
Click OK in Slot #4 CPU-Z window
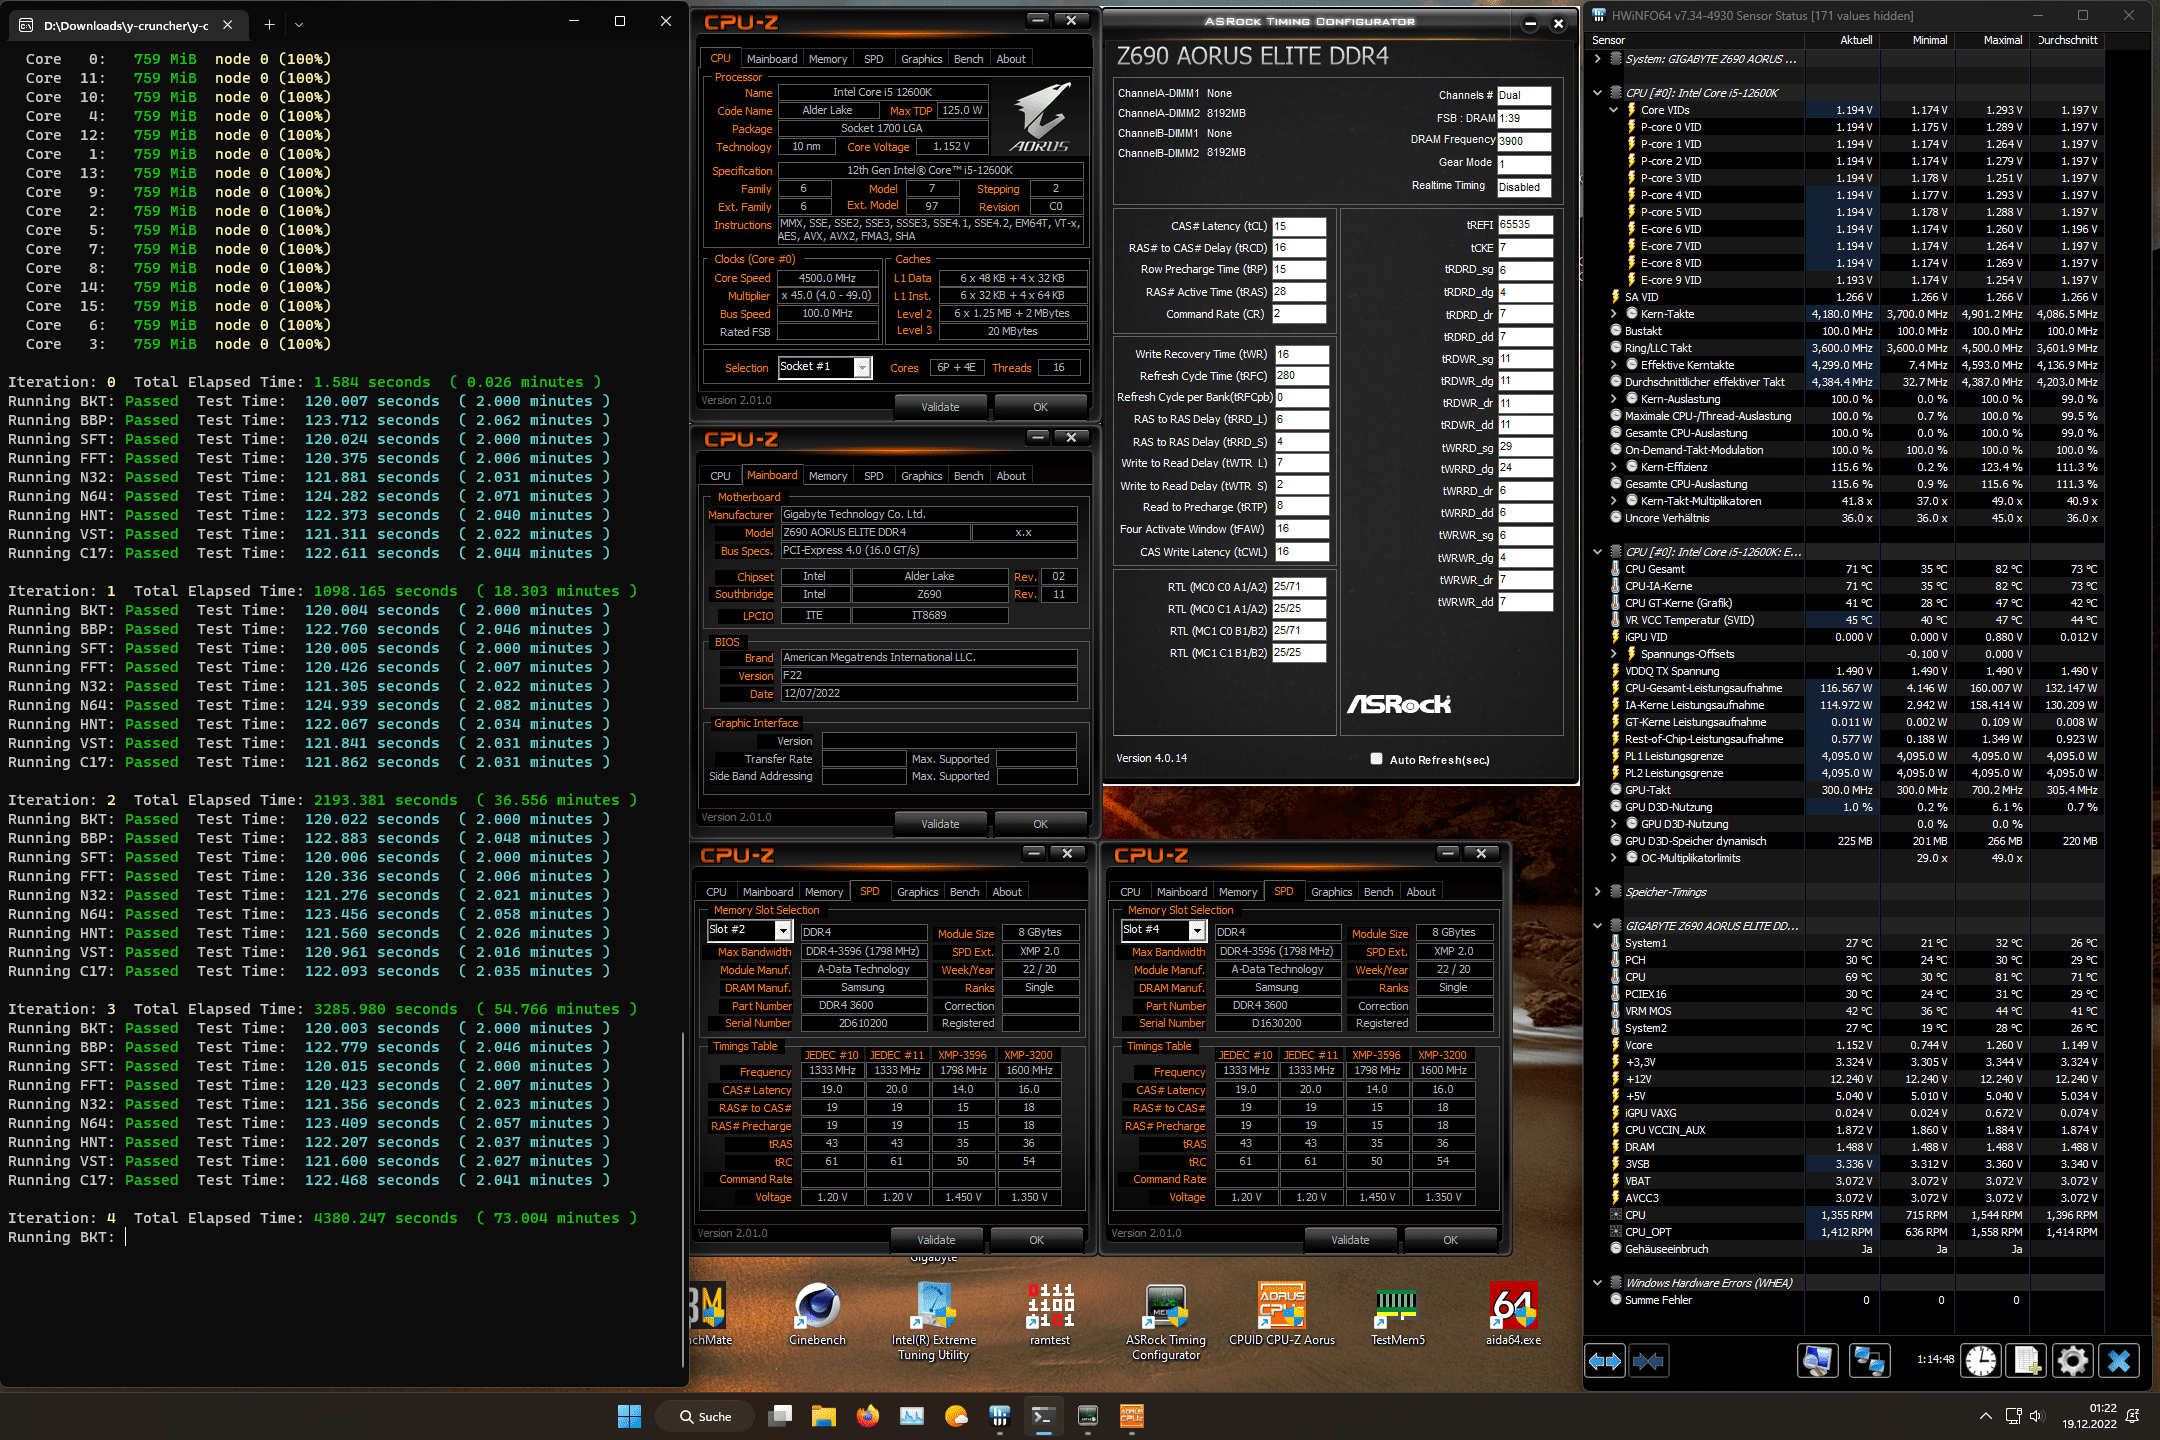[x=1450, y=1240]
